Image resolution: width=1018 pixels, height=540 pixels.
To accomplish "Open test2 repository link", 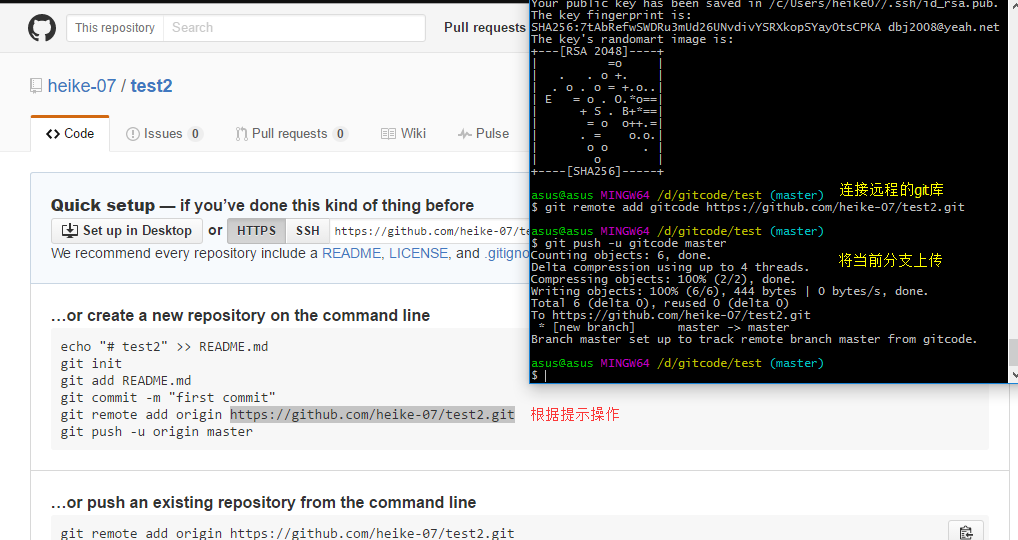I will [151, 86].
